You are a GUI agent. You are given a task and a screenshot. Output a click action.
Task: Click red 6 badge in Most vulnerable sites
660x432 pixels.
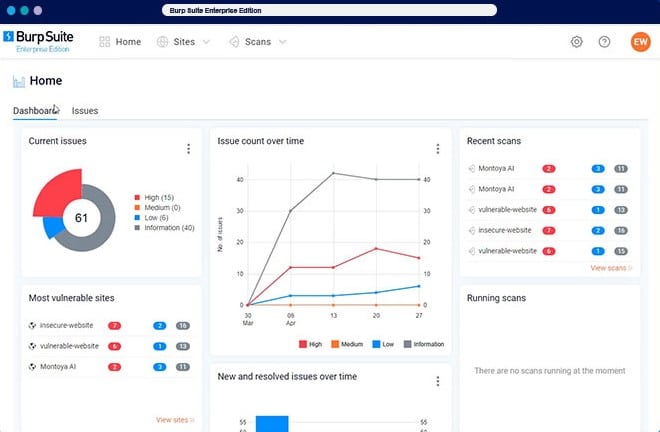click(x=114, y=346)
